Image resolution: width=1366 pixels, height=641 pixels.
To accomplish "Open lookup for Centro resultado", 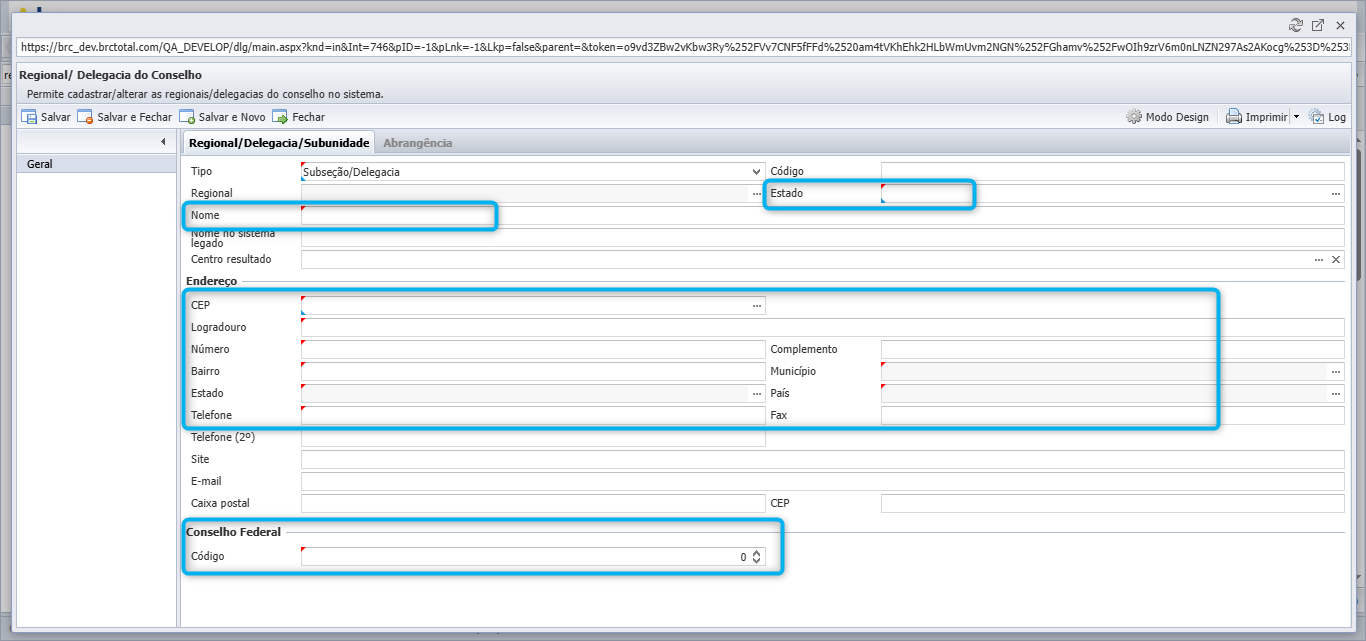I will (x=1319, y=260).
